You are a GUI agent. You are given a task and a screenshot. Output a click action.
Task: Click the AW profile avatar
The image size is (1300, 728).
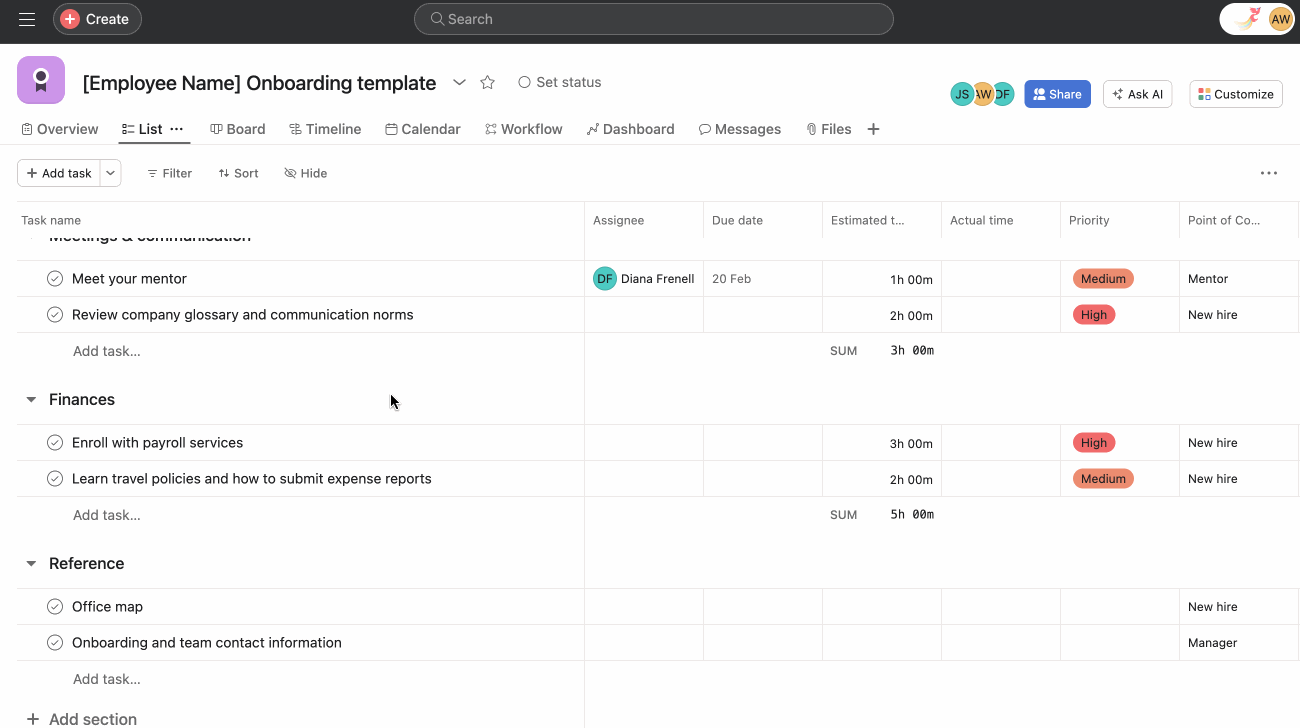(x=1280, y=19)
